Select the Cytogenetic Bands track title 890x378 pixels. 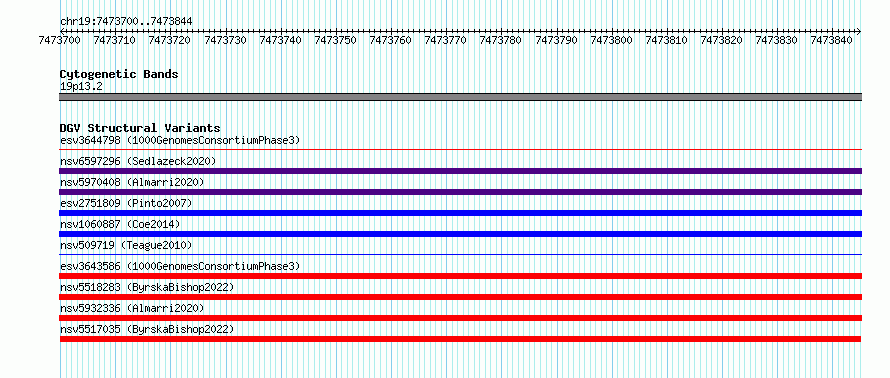tap(119, 74)
